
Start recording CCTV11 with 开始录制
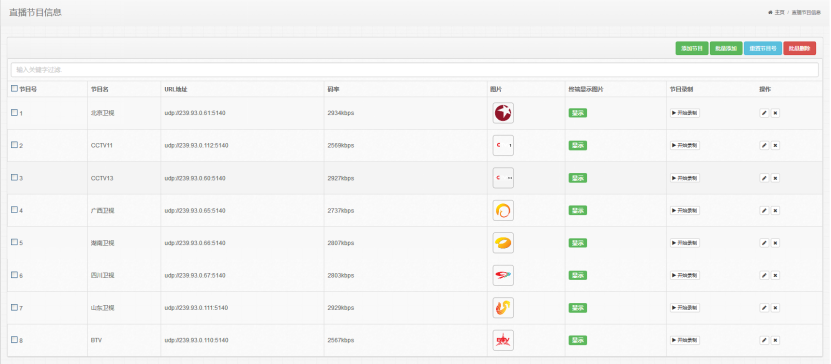[x=685, y=145]
